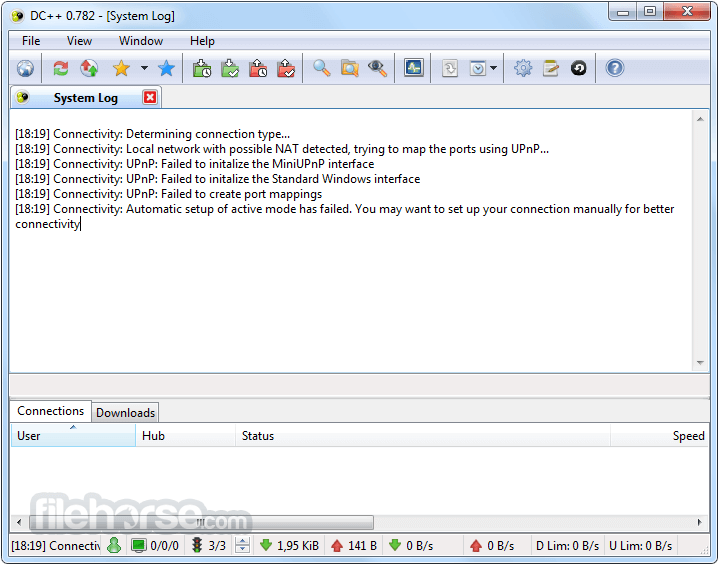Click the Open file list icon

(x=450, y=69)
